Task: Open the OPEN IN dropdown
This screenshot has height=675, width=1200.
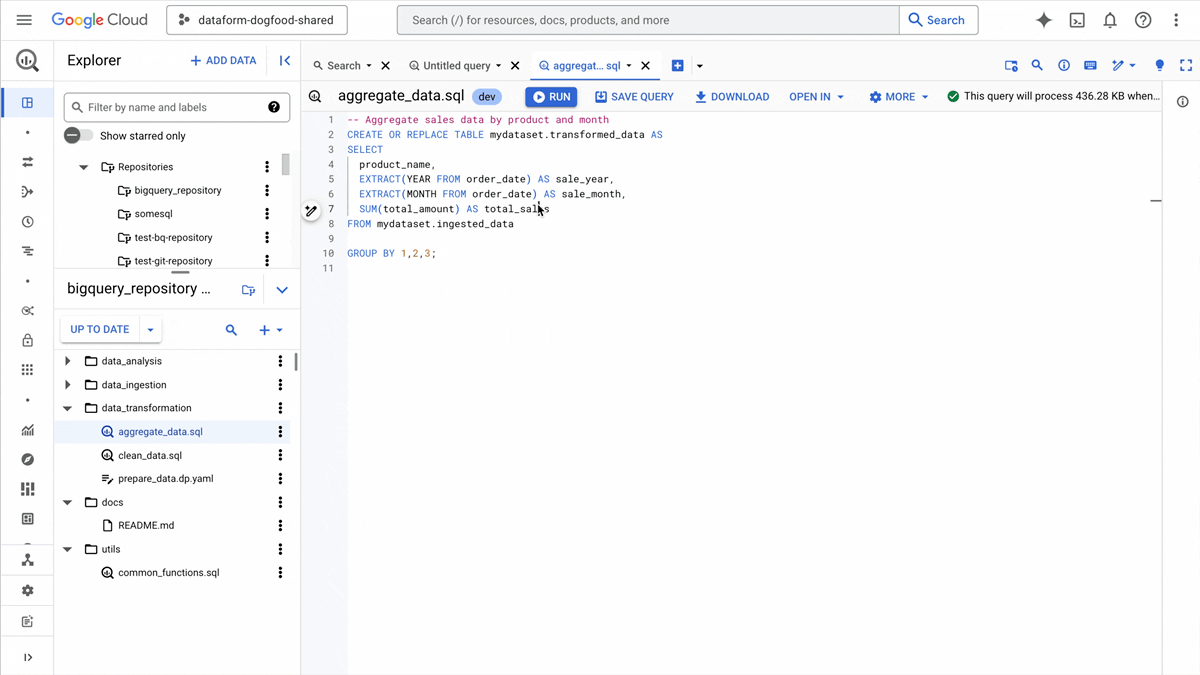Action: [816, 97]
